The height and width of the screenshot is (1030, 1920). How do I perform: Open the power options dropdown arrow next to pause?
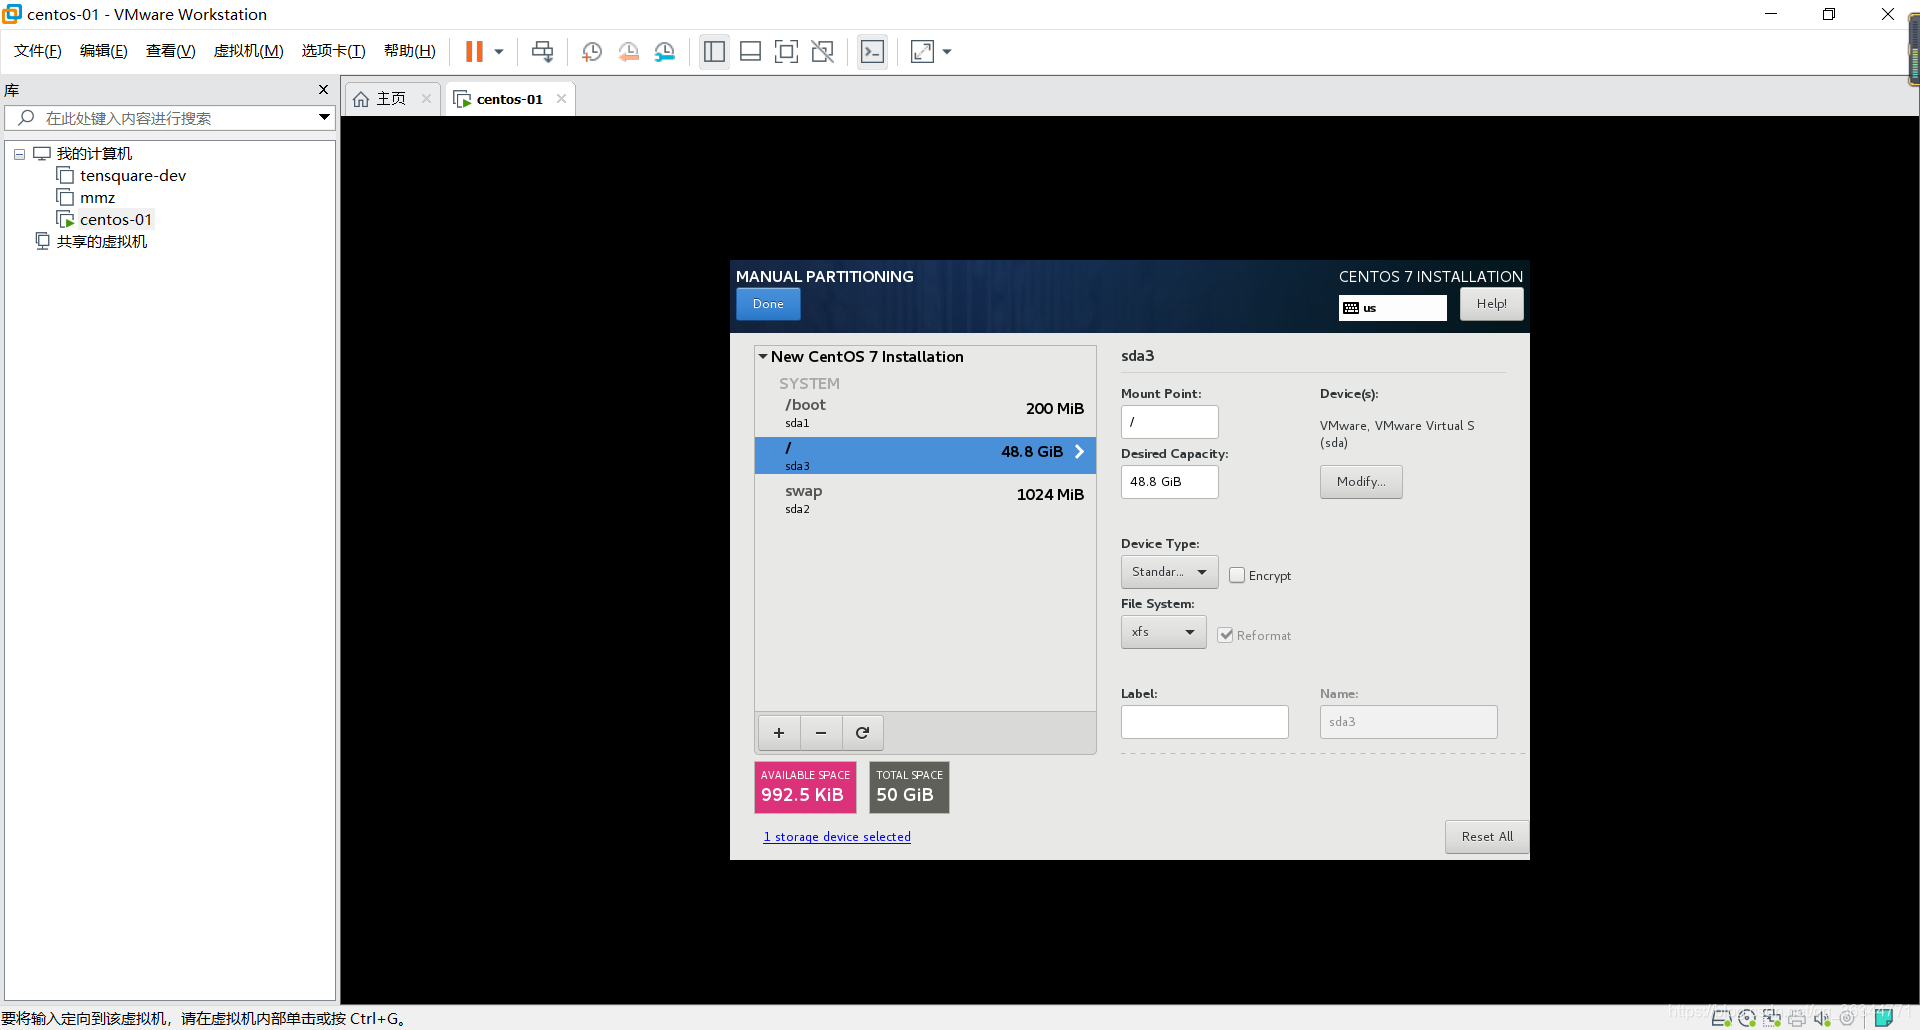point(499,51)
